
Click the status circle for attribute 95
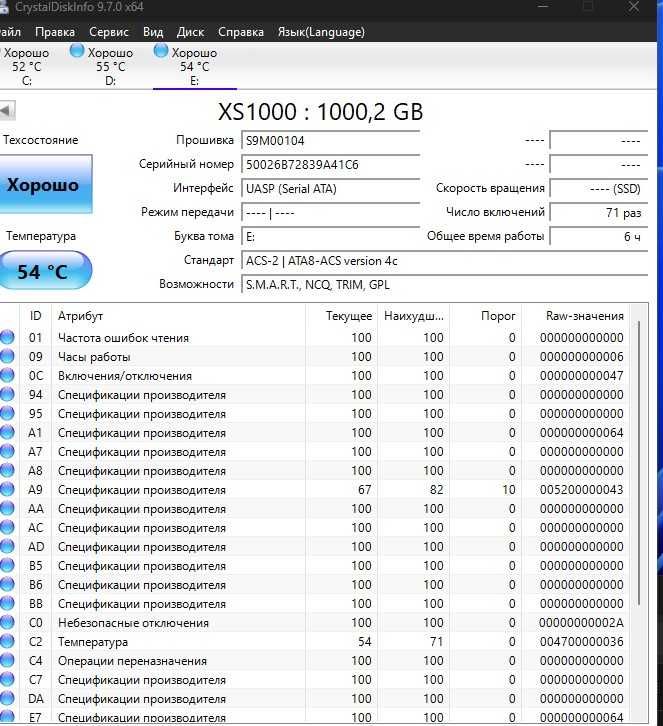pos(7,413)
